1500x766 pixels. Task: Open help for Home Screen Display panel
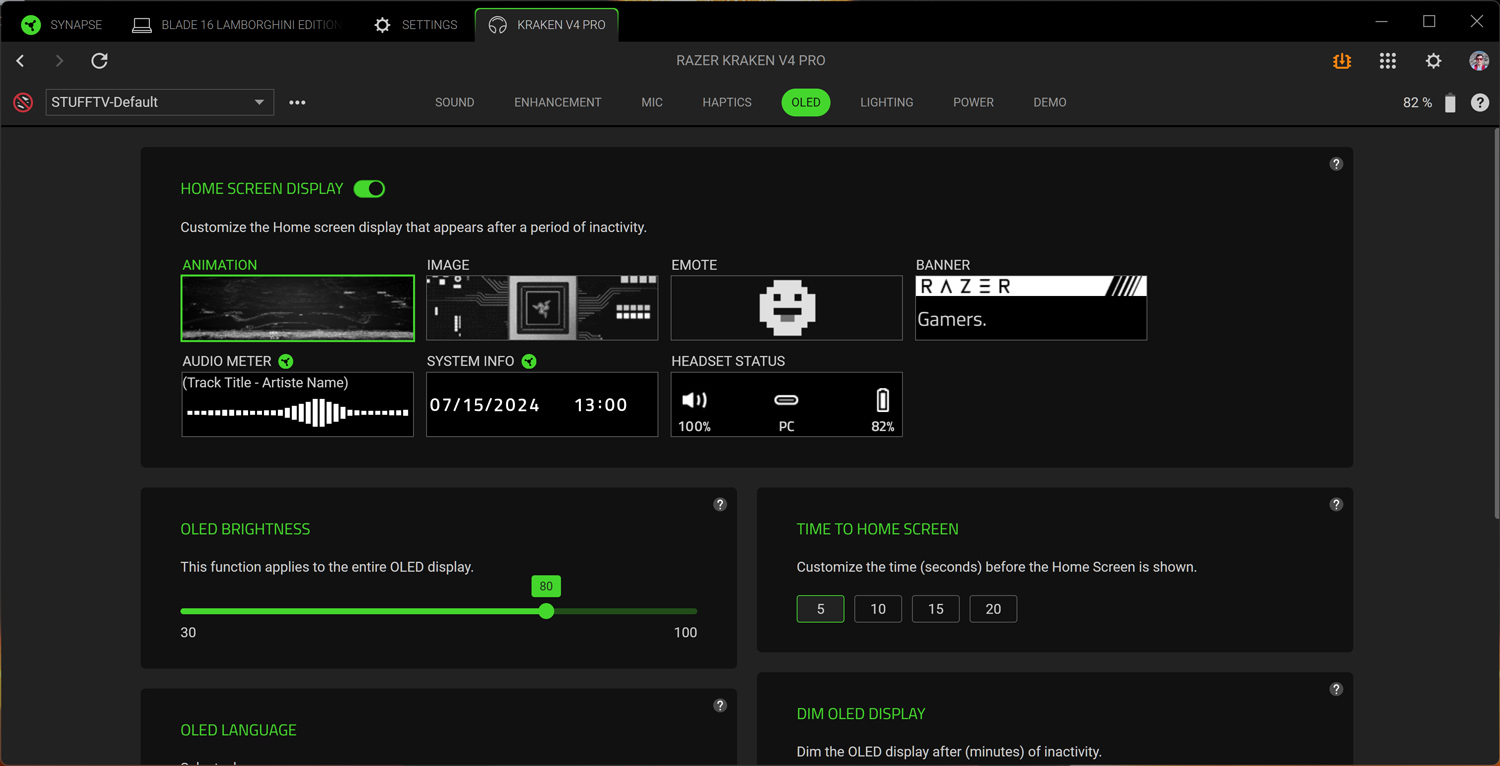[1336, 164]
